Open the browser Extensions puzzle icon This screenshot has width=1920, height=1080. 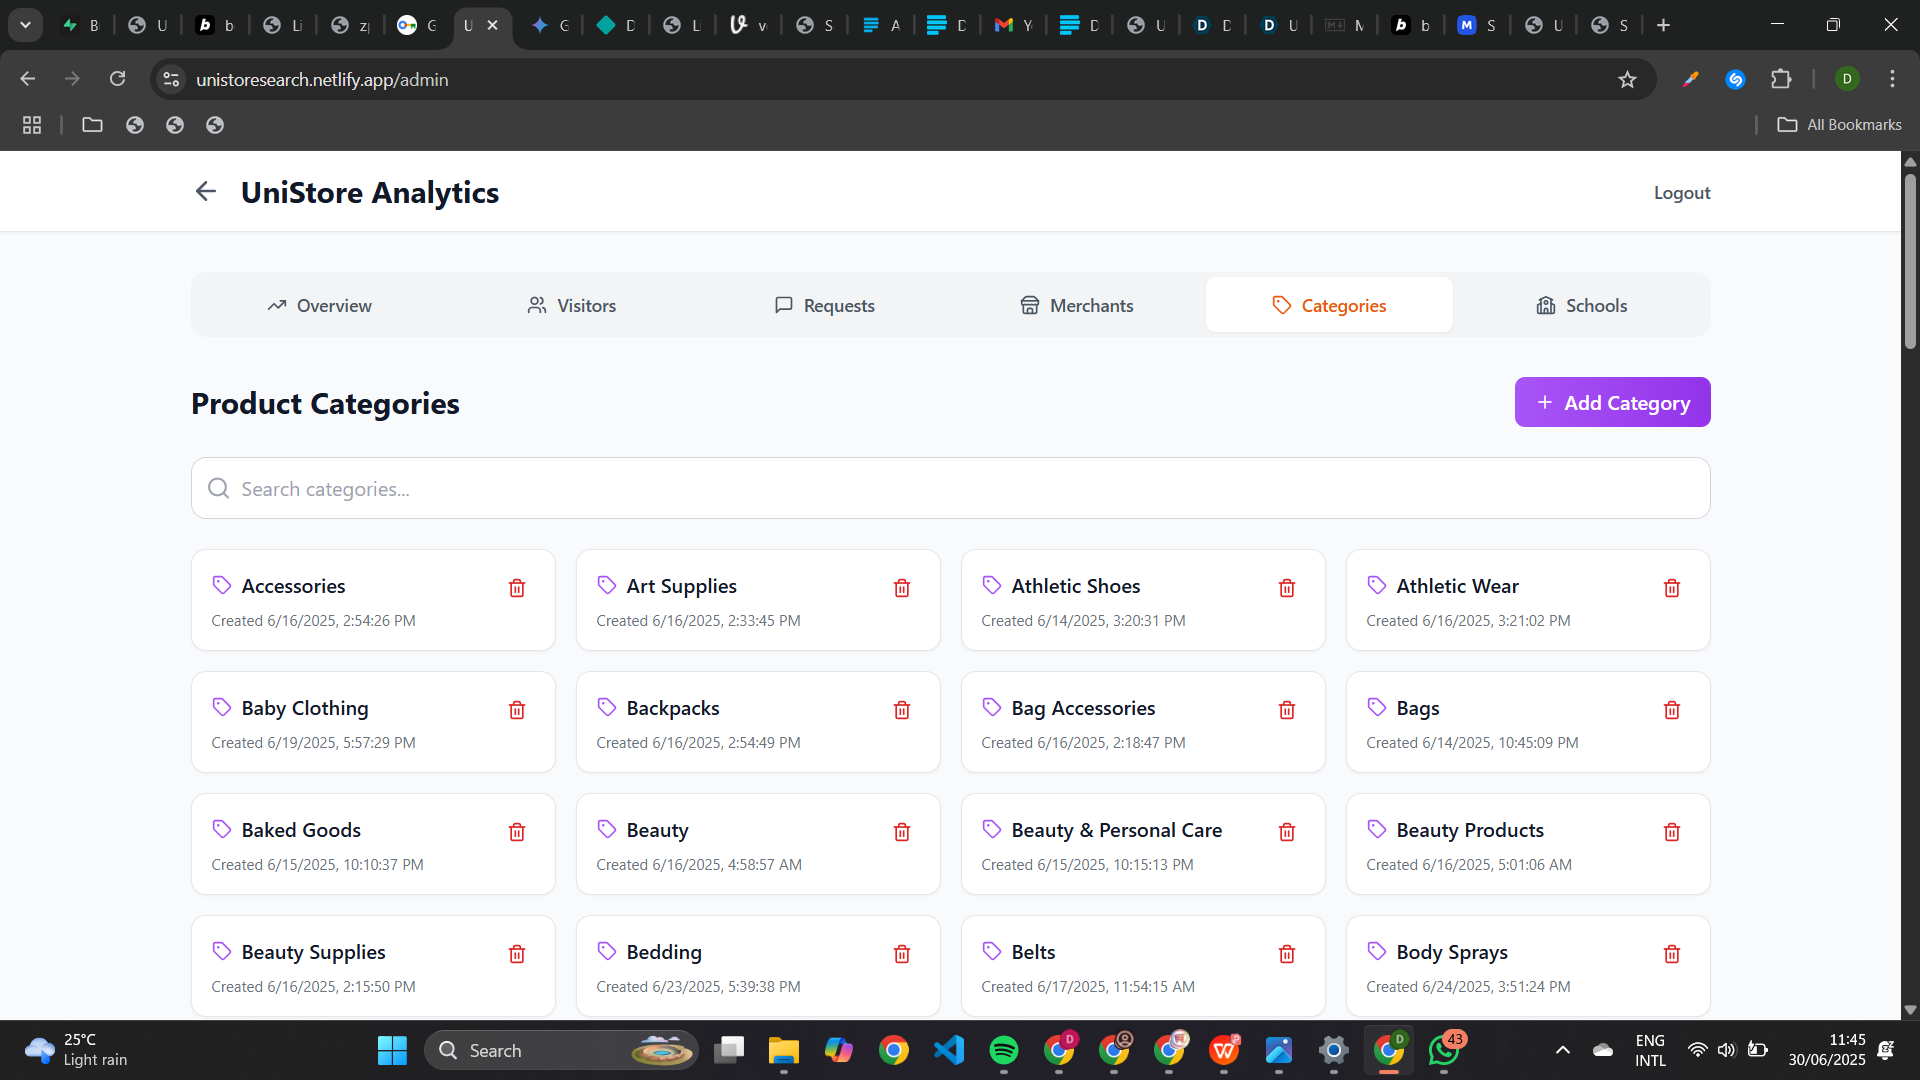1781,79
